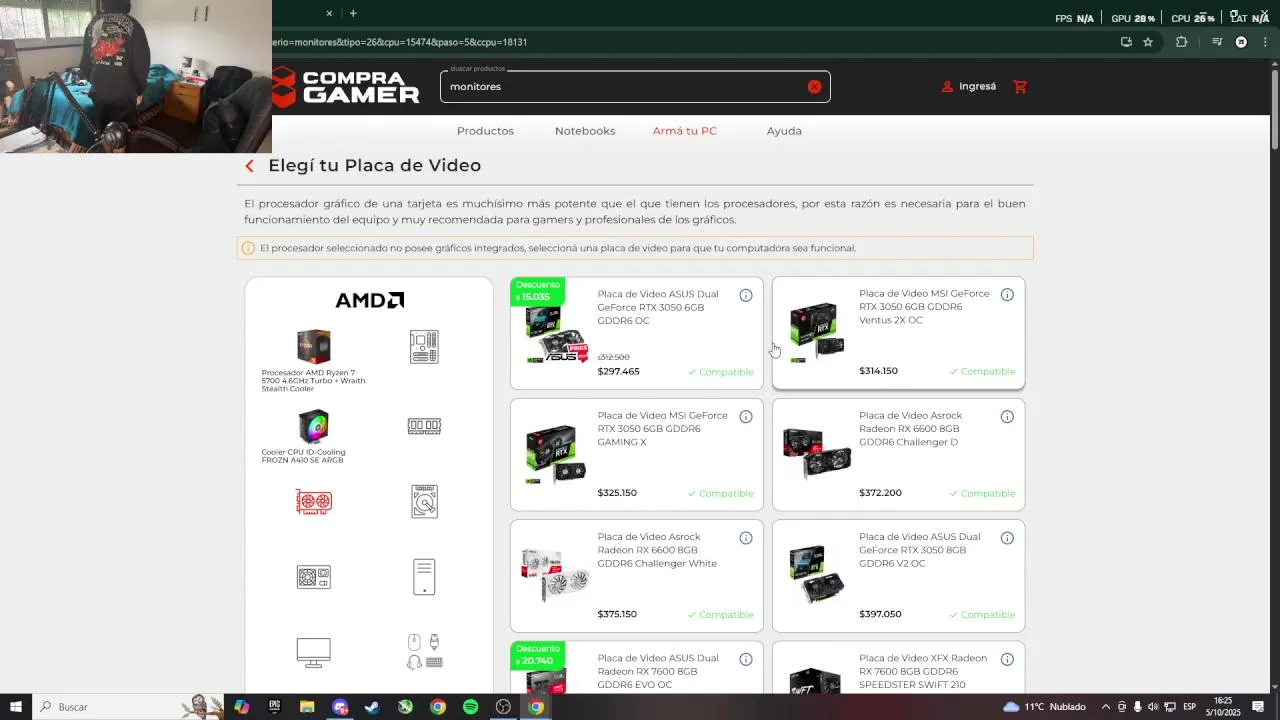Select the power supply step icon
1280x720 pixels.
tap(314, 577)
